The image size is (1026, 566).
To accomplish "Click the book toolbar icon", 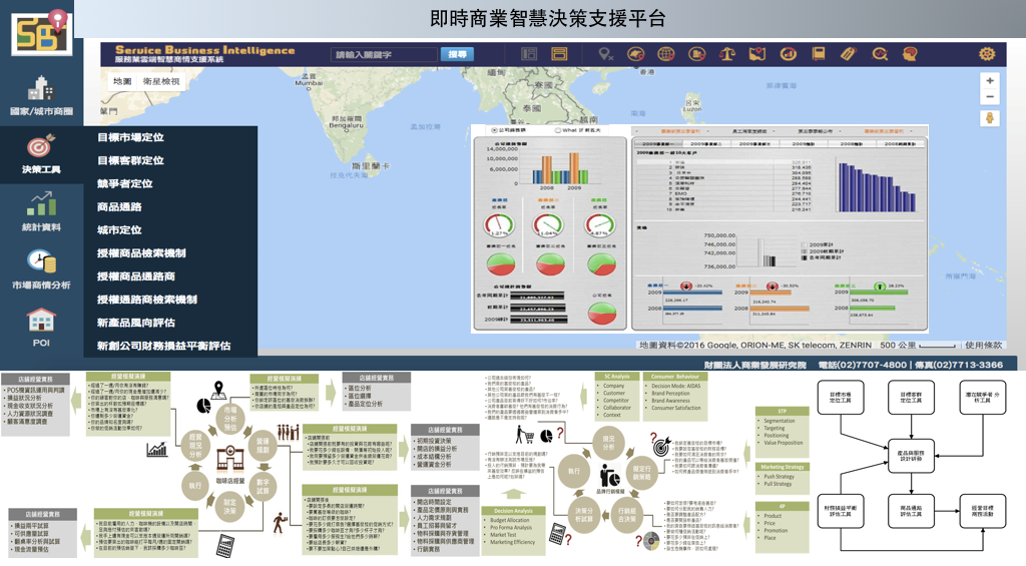I will pos(818,54).
